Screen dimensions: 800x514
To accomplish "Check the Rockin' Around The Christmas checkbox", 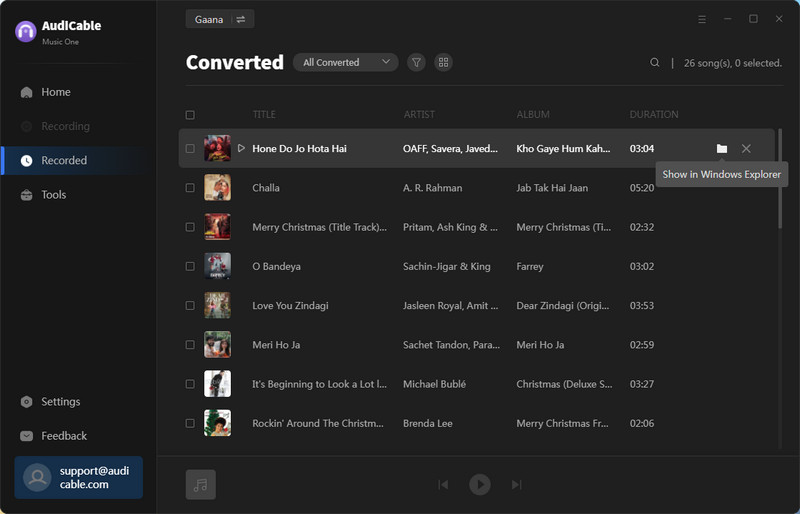I will (x=190, y=424).
